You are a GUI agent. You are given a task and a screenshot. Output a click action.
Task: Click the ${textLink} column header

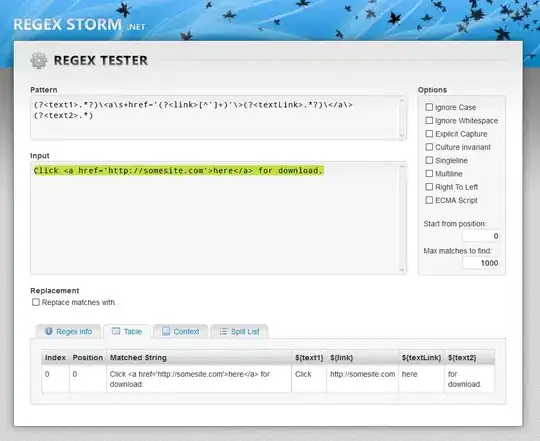(422, 358)
